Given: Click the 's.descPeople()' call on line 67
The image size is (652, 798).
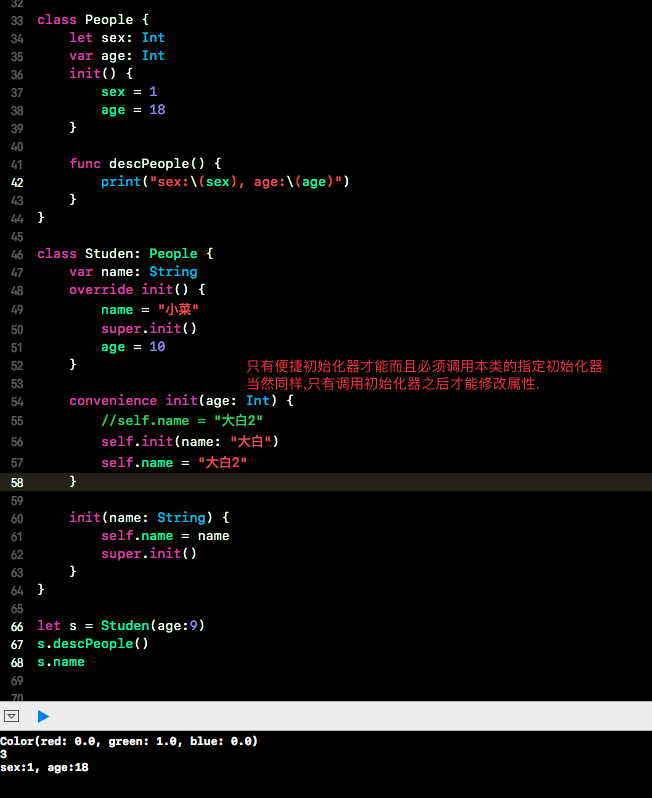Looking at the screenshot, I should point(92,644).
